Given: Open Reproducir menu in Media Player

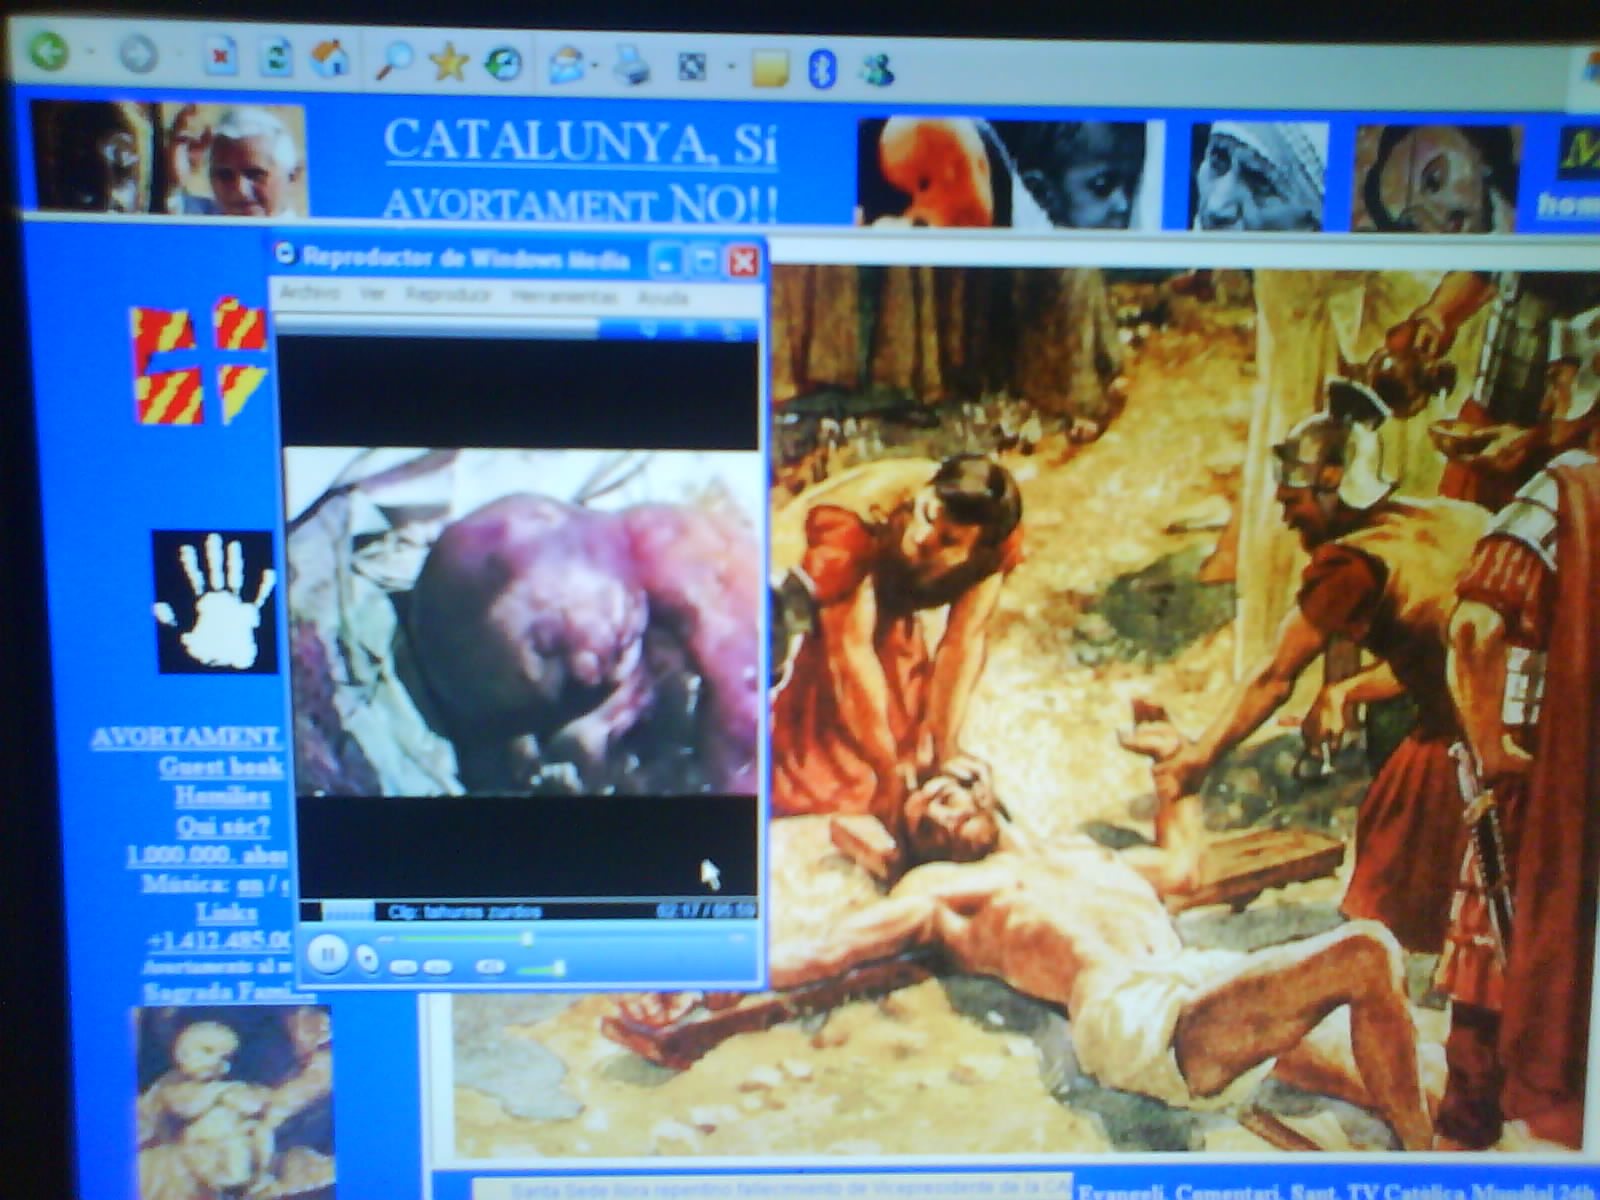Looking at the screenshot, I should tap(449, 295).
